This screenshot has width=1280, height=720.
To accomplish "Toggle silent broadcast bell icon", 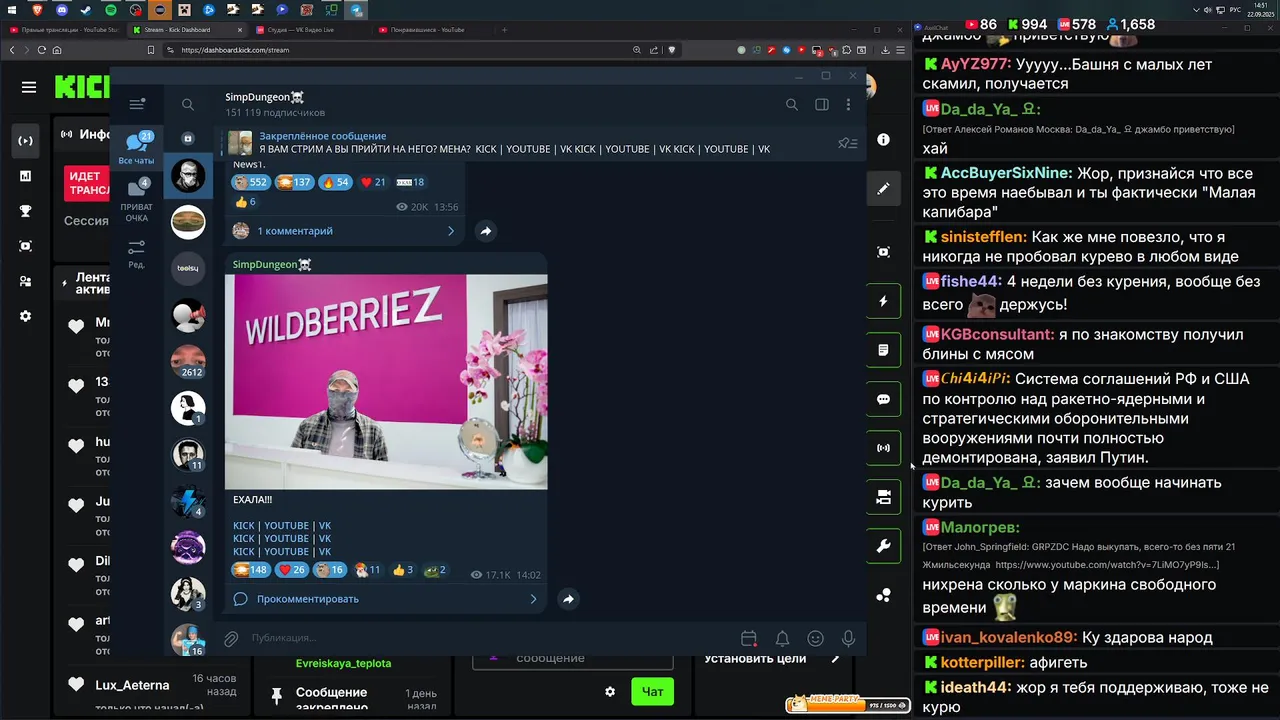I will [x=782, y=638].
